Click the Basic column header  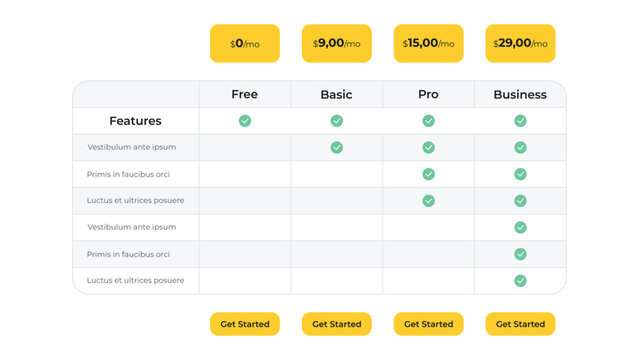(336, 95)
